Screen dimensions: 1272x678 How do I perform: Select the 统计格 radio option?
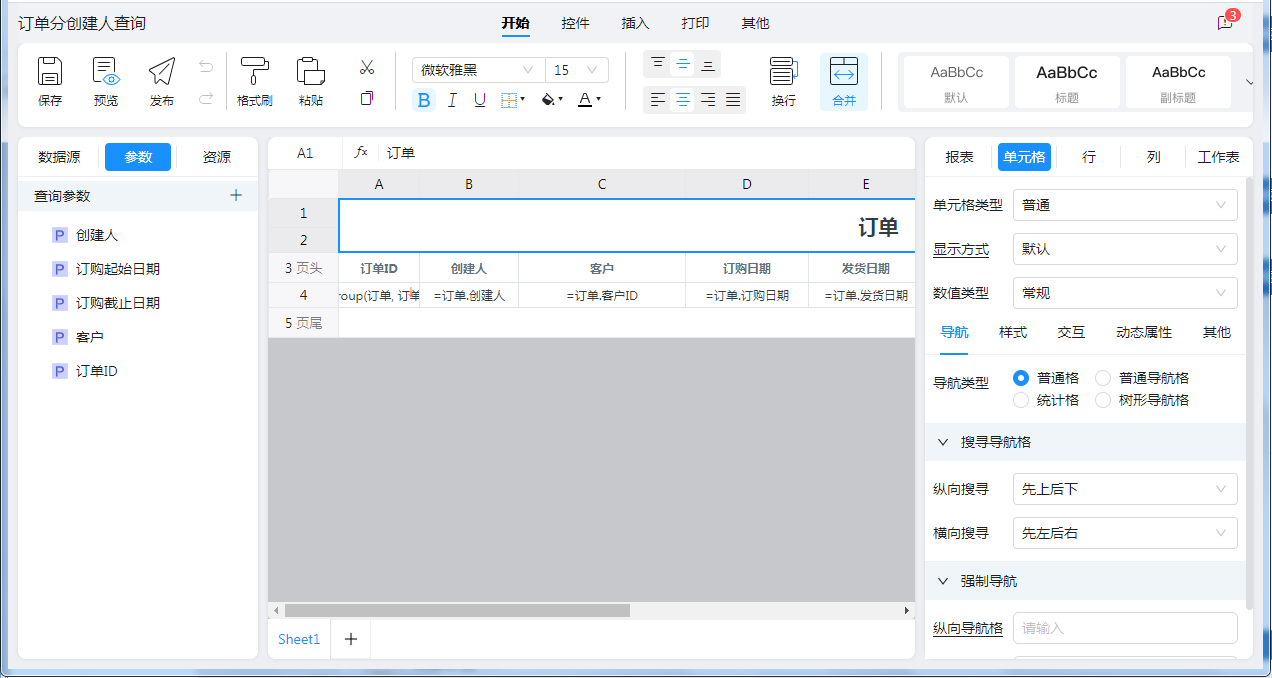1021,400
